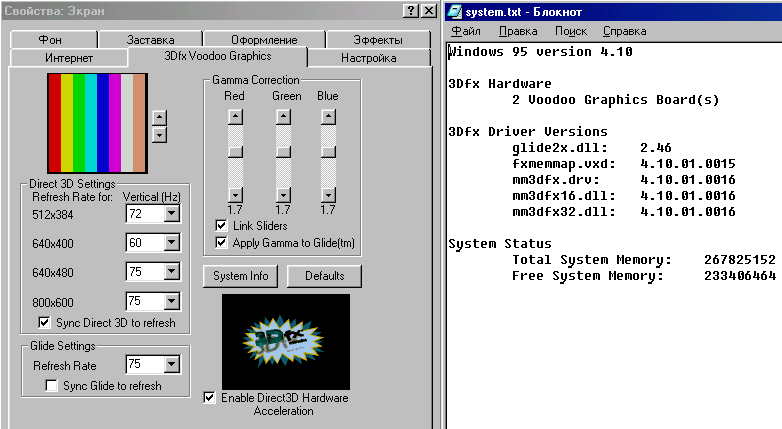This screenshot has height=429, width=782.
Task: Click '2 Voodoo Graphics Board(s)' text
Action: pos(615,100)
